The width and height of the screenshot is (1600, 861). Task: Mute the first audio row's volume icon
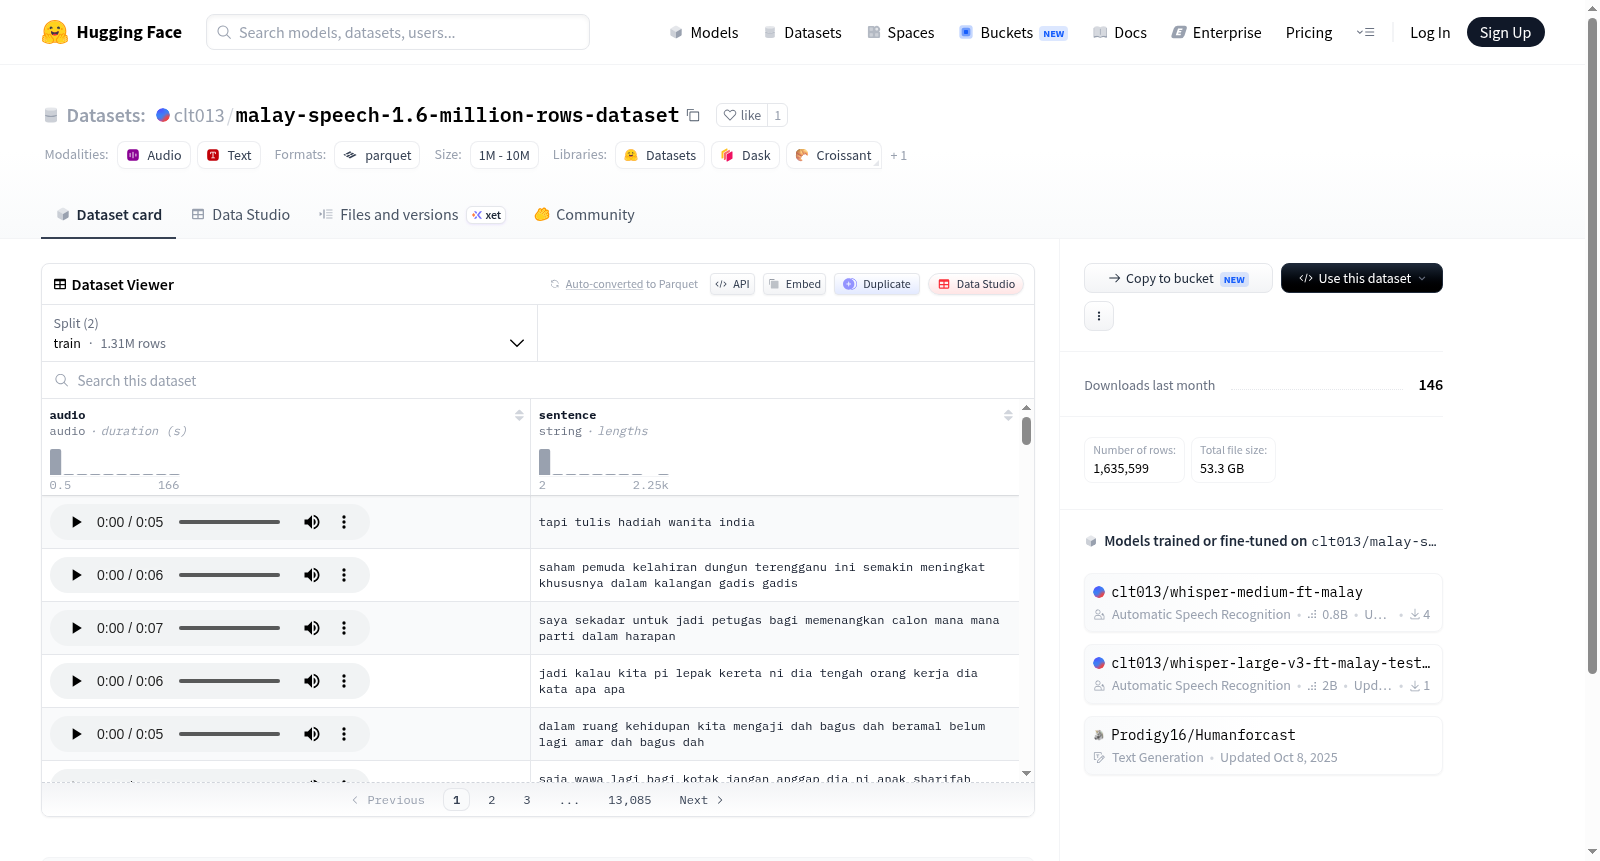pos(312,522)
